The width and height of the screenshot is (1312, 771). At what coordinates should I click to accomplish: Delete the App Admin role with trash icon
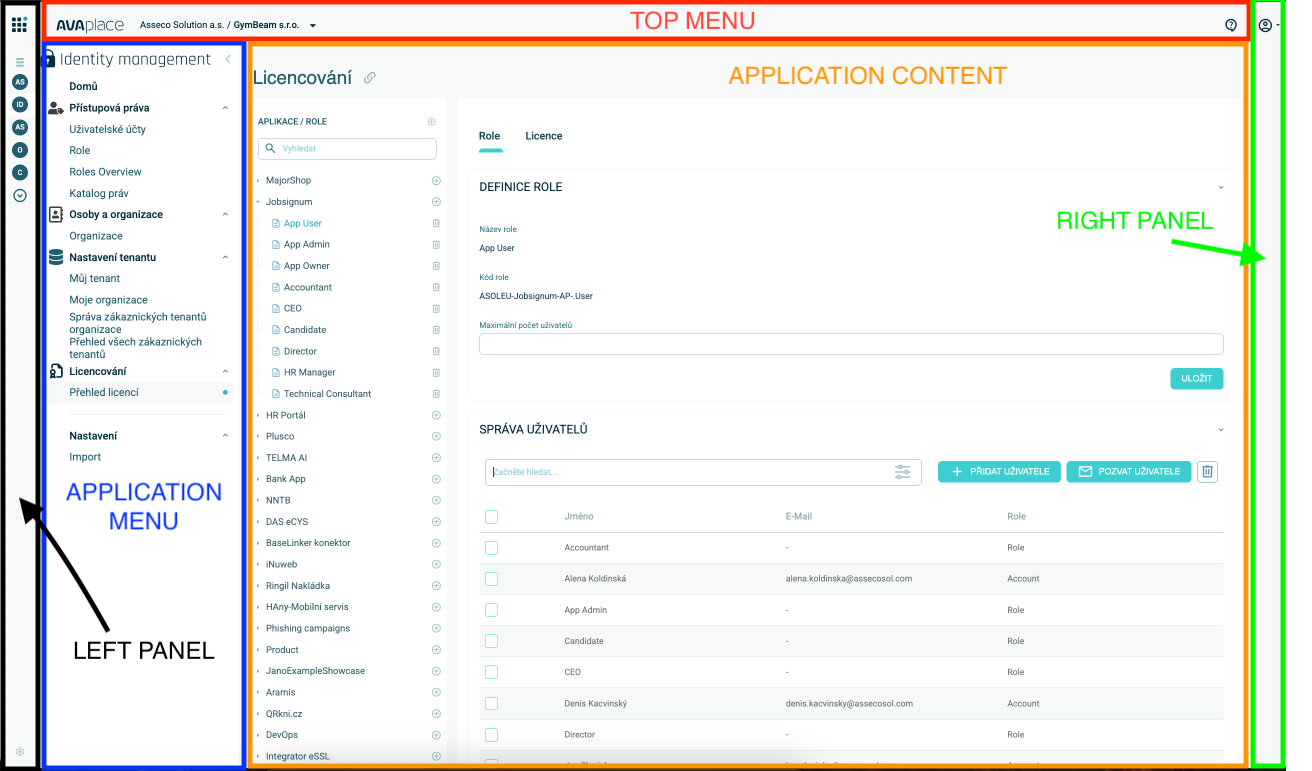[436, 245]
